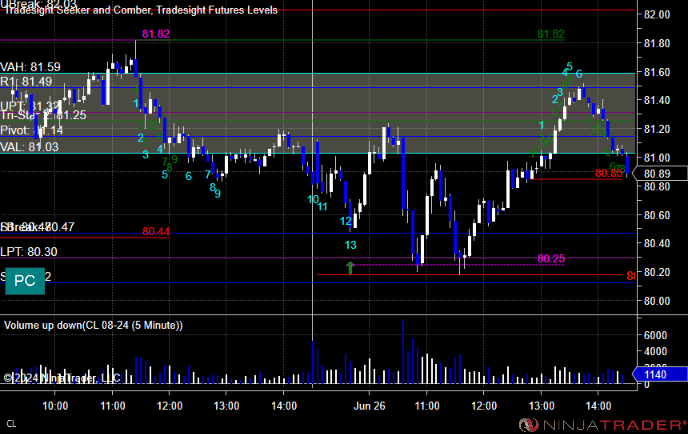The image size is (688, 434).
Task: Click the green 81.82 price label
Action: [x=551, y=34]
